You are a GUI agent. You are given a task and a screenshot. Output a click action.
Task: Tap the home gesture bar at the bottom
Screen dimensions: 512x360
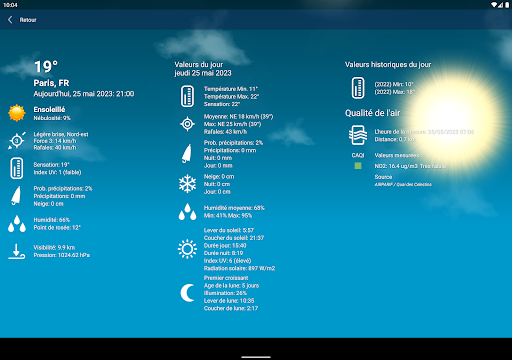pos(256,357)
